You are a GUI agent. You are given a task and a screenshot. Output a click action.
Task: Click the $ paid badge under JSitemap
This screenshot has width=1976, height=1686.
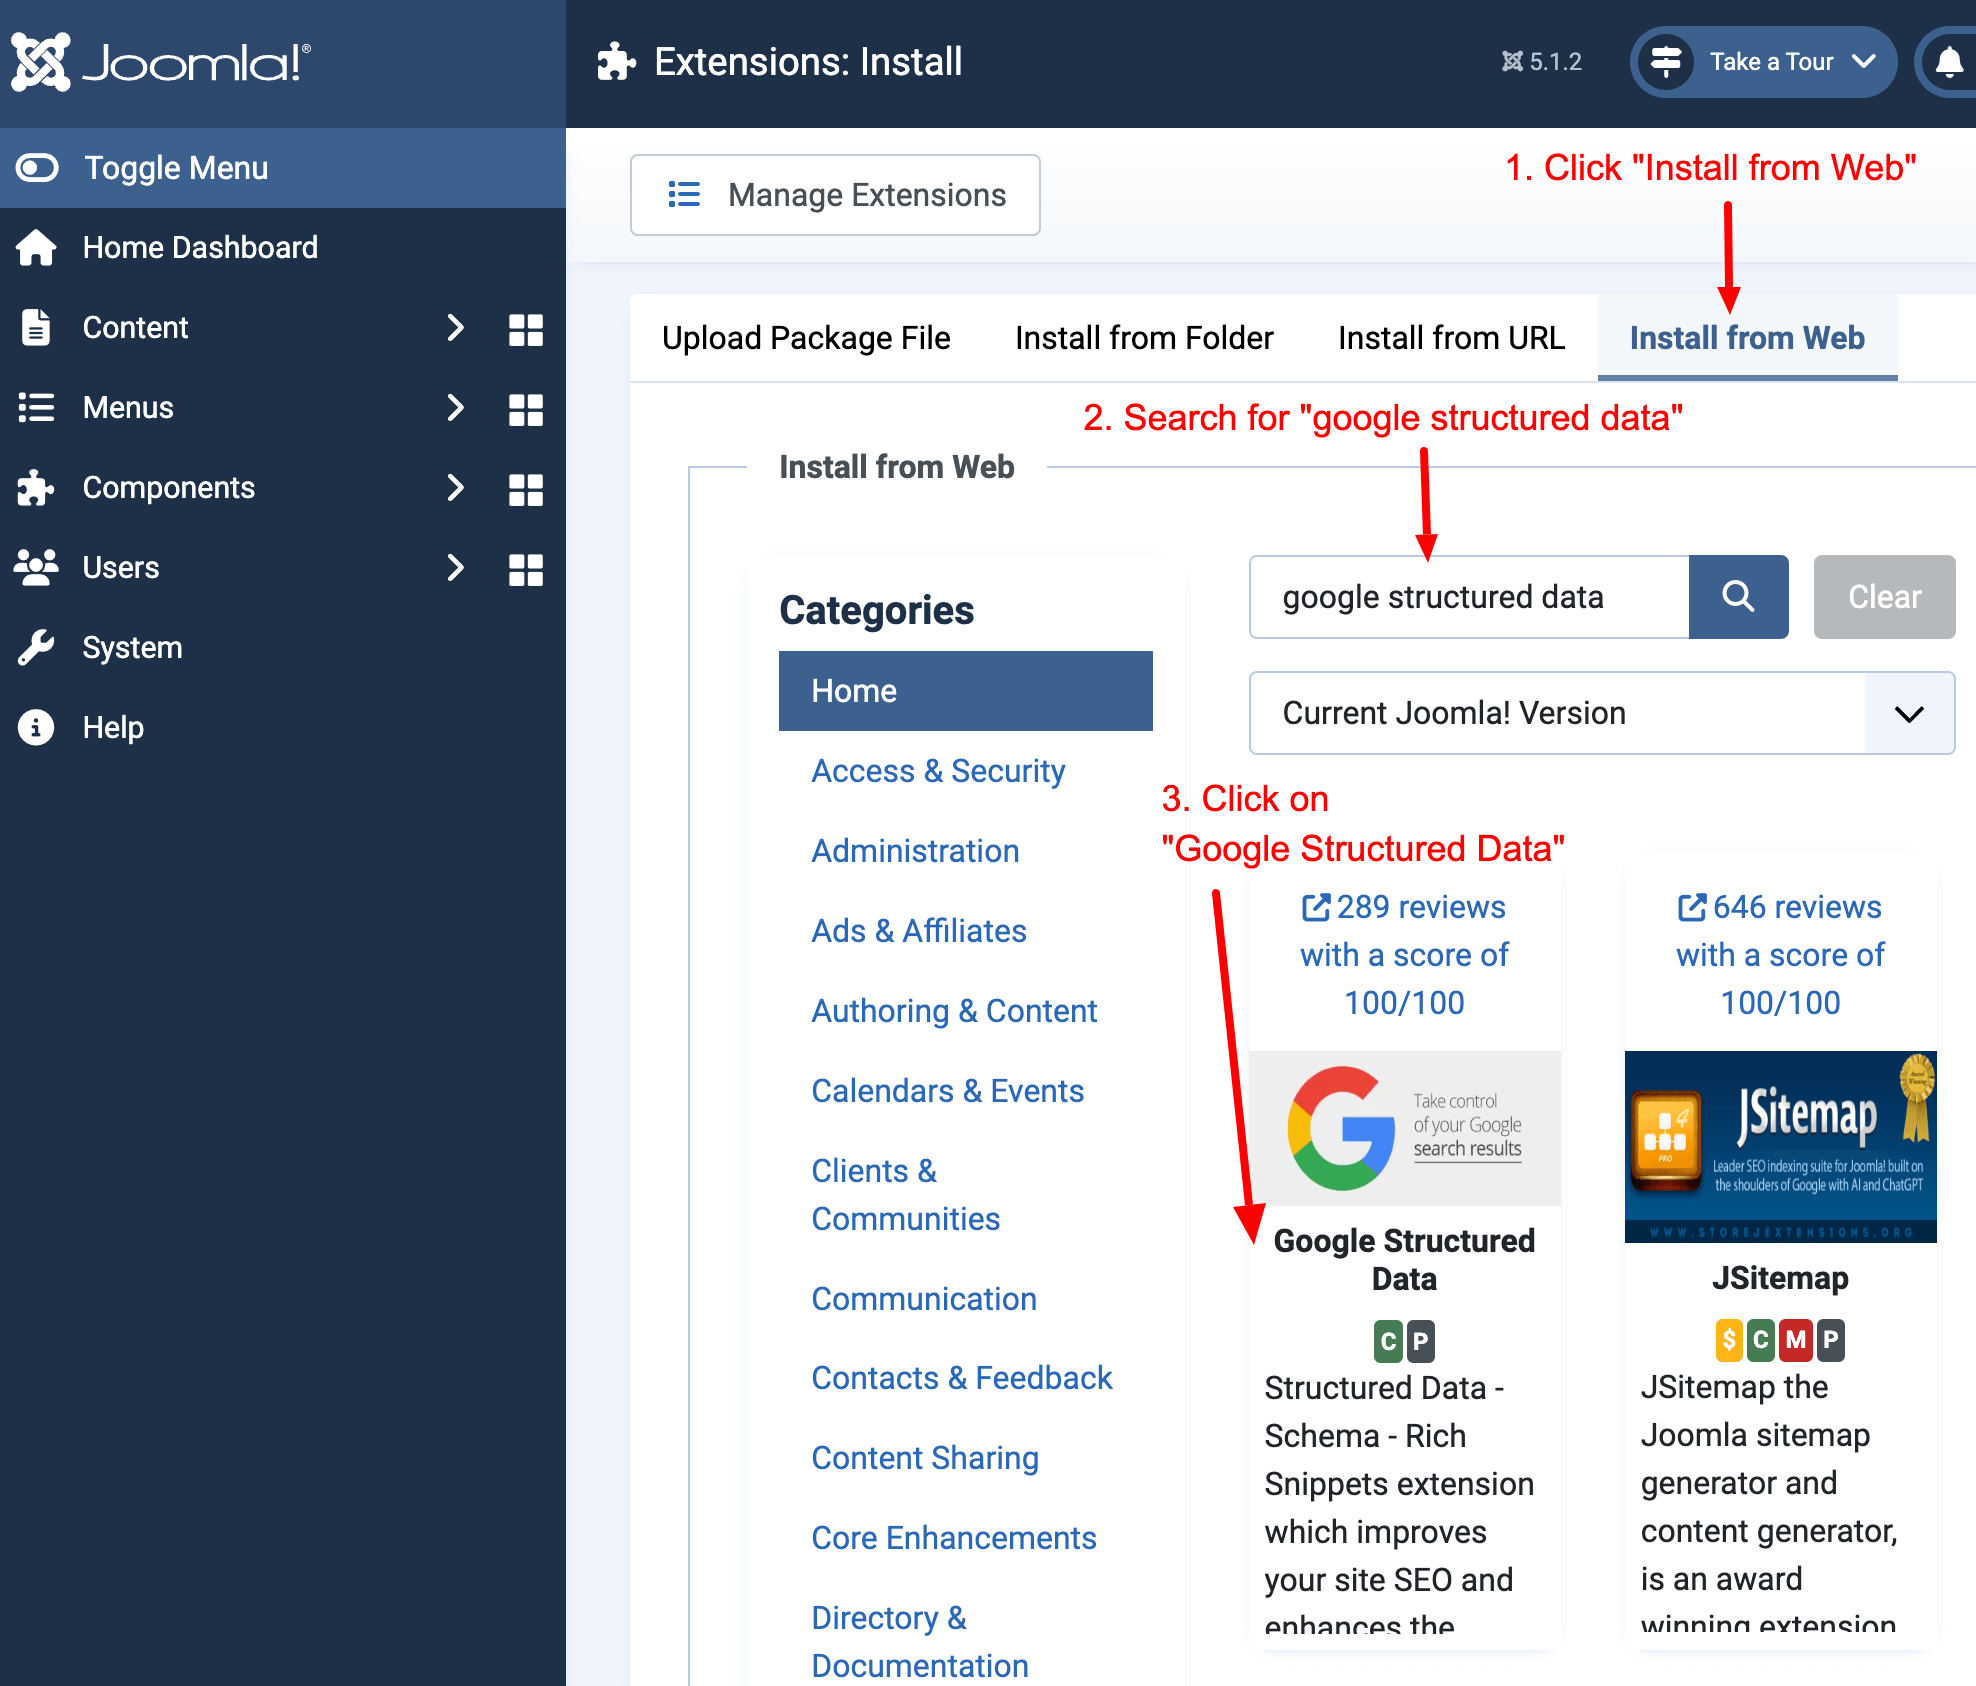1729,1340
